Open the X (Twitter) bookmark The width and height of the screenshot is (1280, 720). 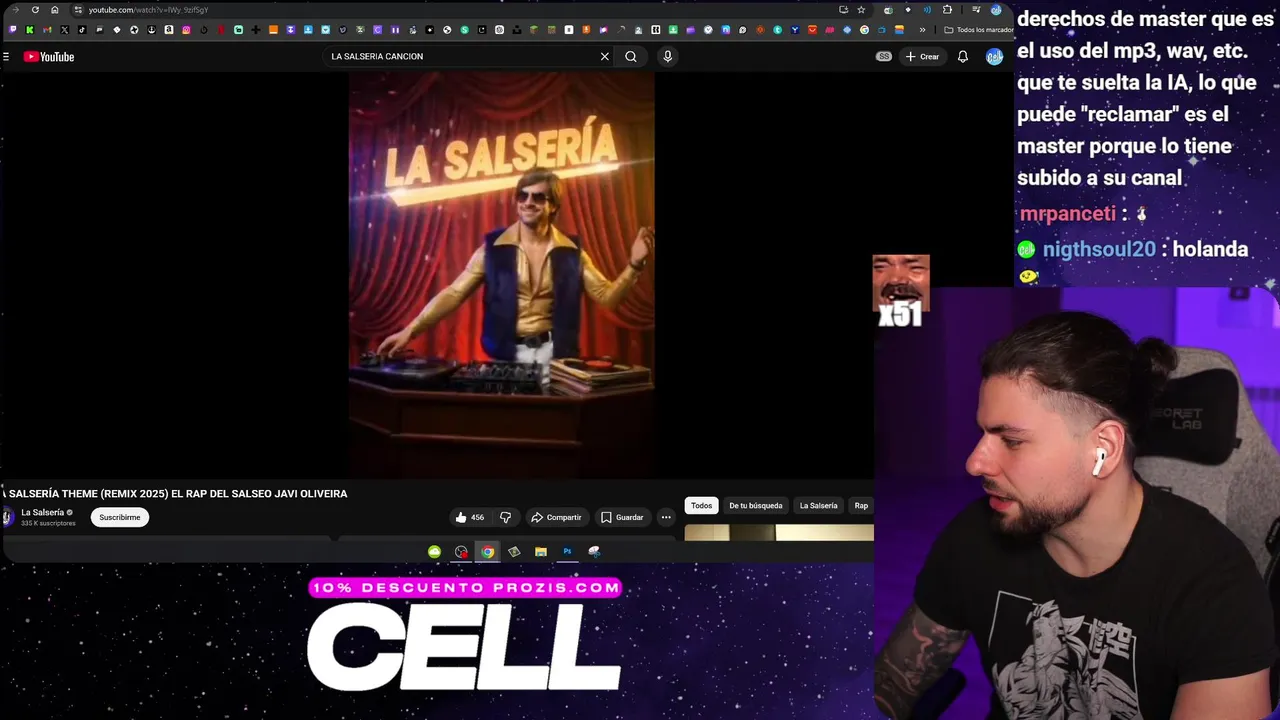click(x=64, y=30)
